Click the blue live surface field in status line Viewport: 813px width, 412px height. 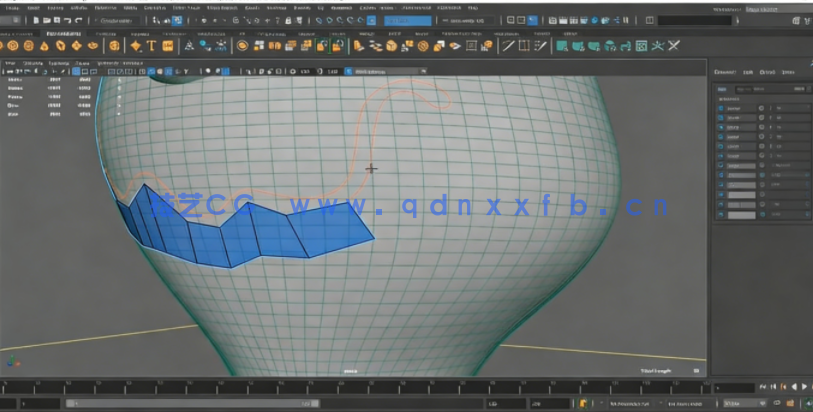pyautogui.click(x=408, y=20)
